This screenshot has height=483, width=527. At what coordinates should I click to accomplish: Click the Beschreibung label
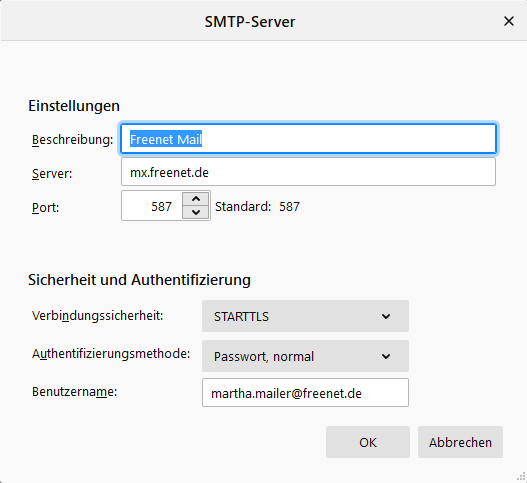tap(73, 140)
